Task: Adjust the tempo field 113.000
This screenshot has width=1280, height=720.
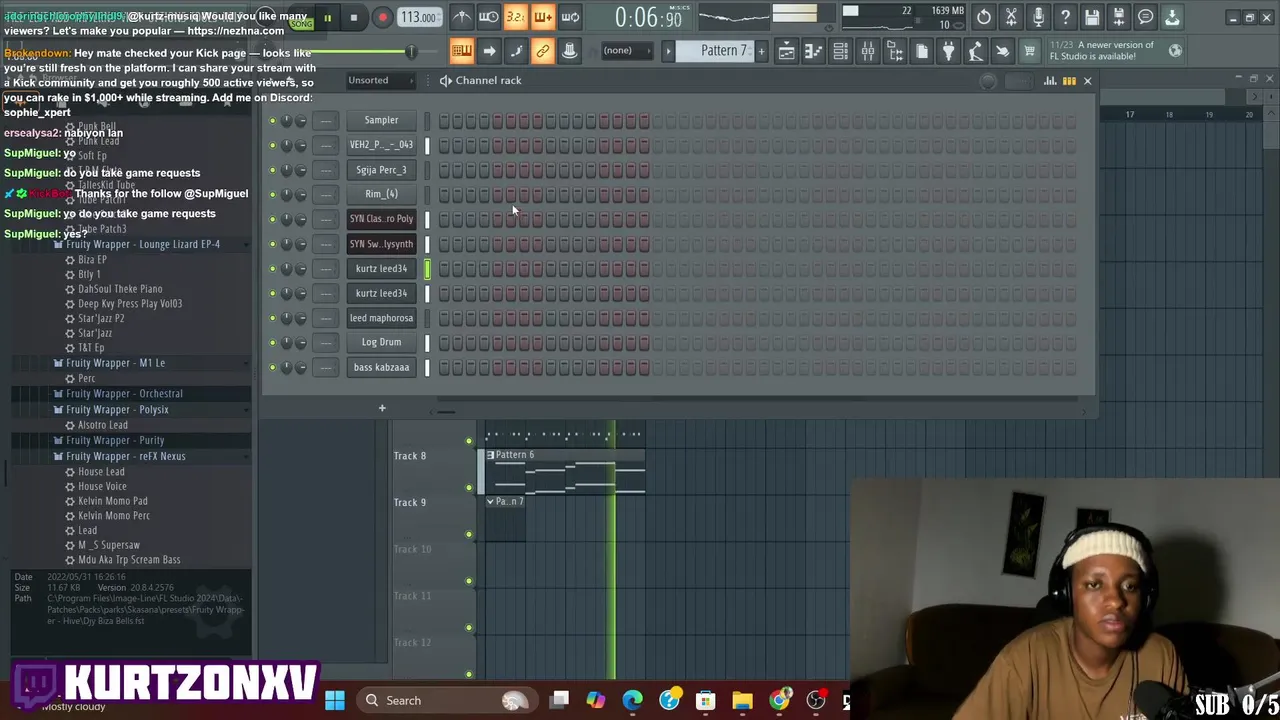Action: pos(419,17)
